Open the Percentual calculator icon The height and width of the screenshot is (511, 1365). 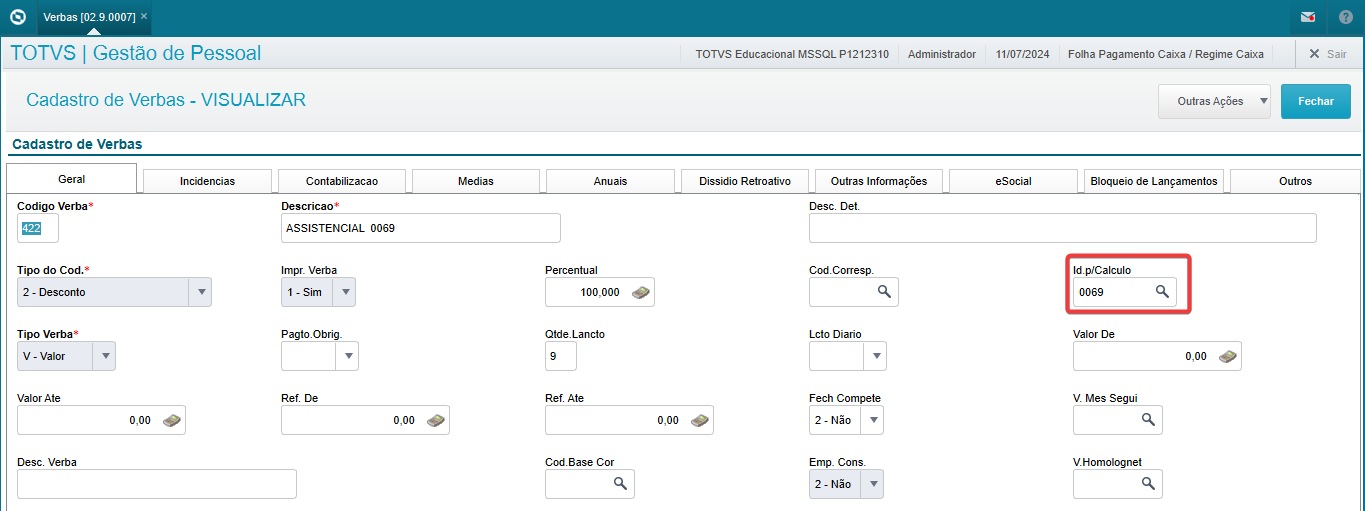(x=642, y=292)
